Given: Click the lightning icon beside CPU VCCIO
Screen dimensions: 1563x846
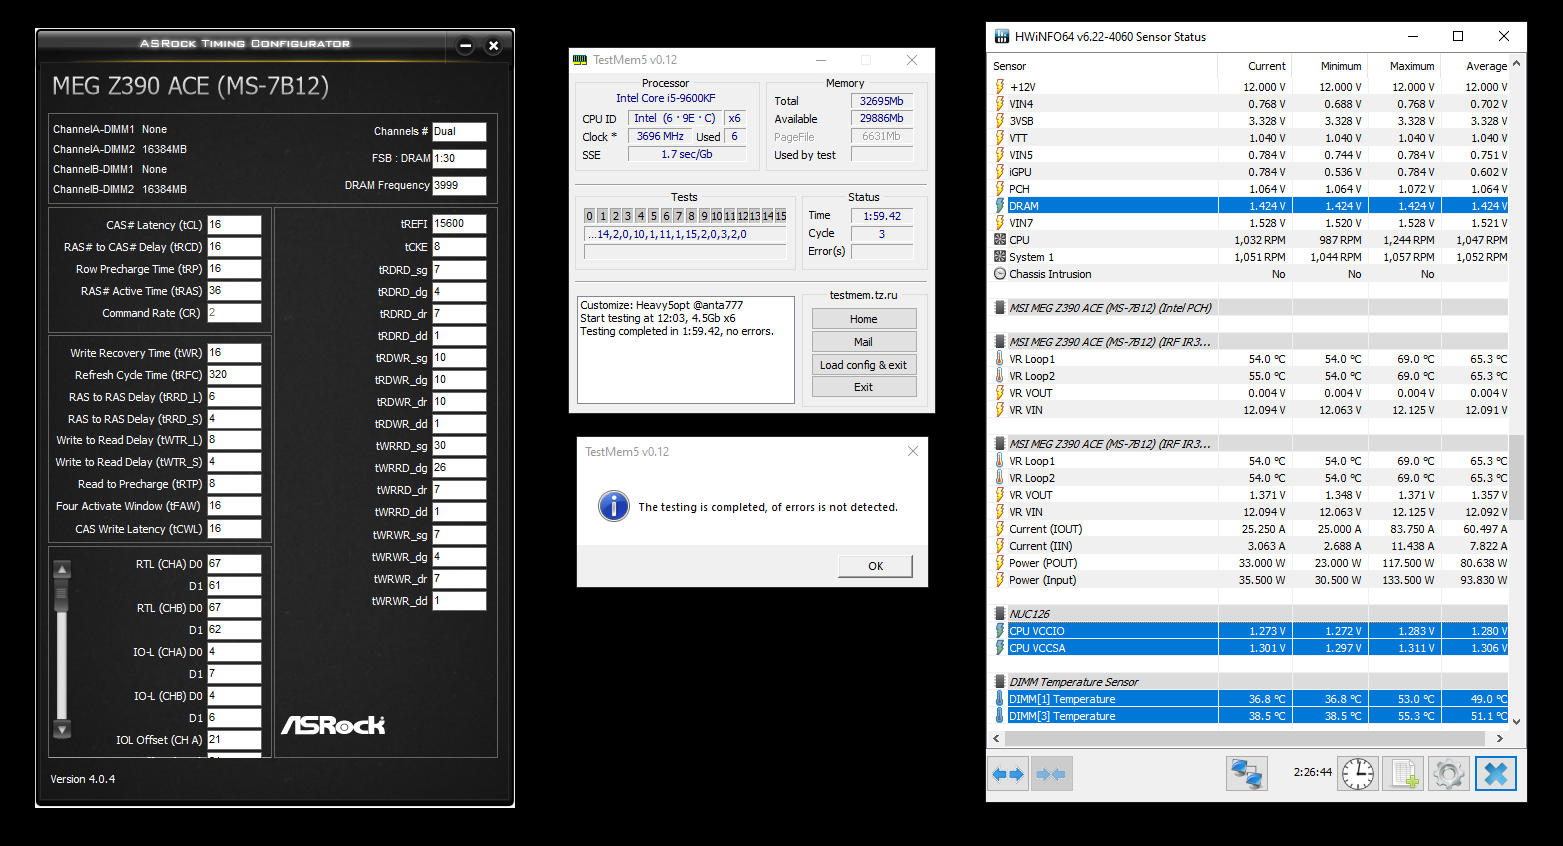Looking at the screenshot, I should [x=1000, y=631].
